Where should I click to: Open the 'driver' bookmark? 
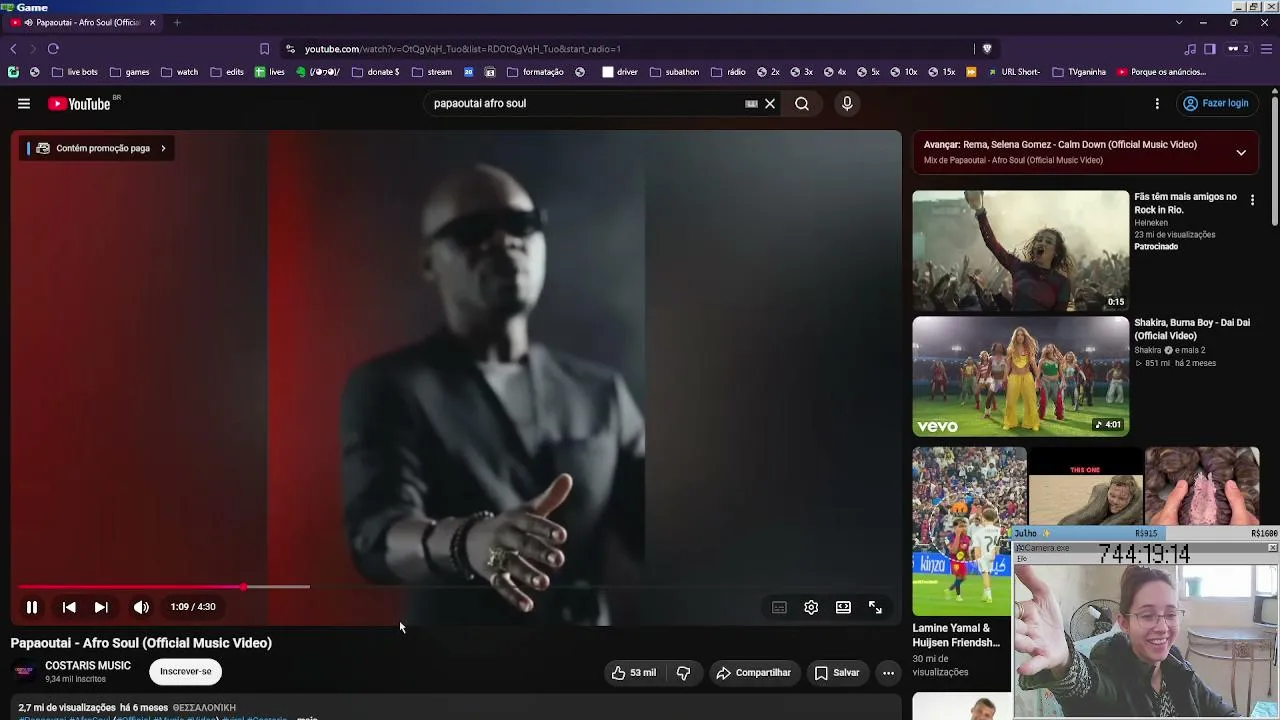click(x=620, y=72)
